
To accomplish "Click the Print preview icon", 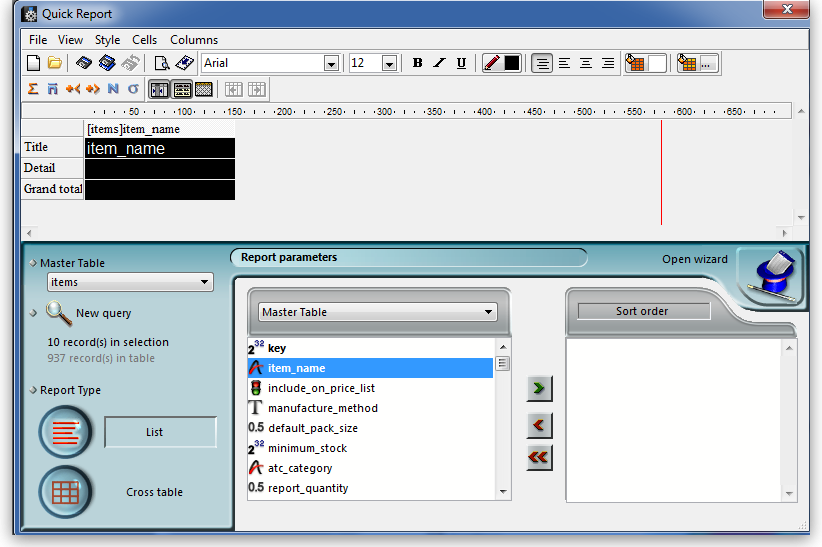I will pyautogui.click(x=161, y=63).
